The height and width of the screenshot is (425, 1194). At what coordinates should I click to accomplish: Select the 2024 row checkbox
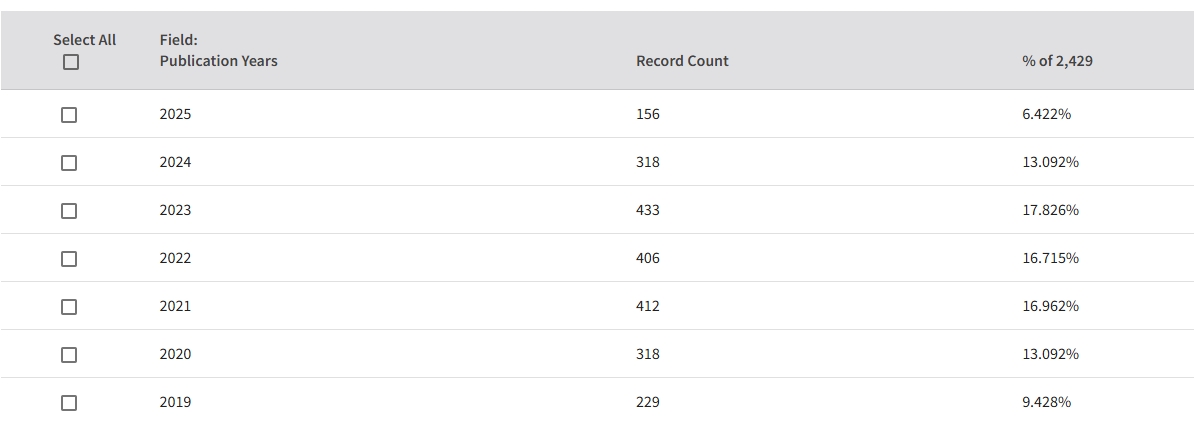point(69,163)
